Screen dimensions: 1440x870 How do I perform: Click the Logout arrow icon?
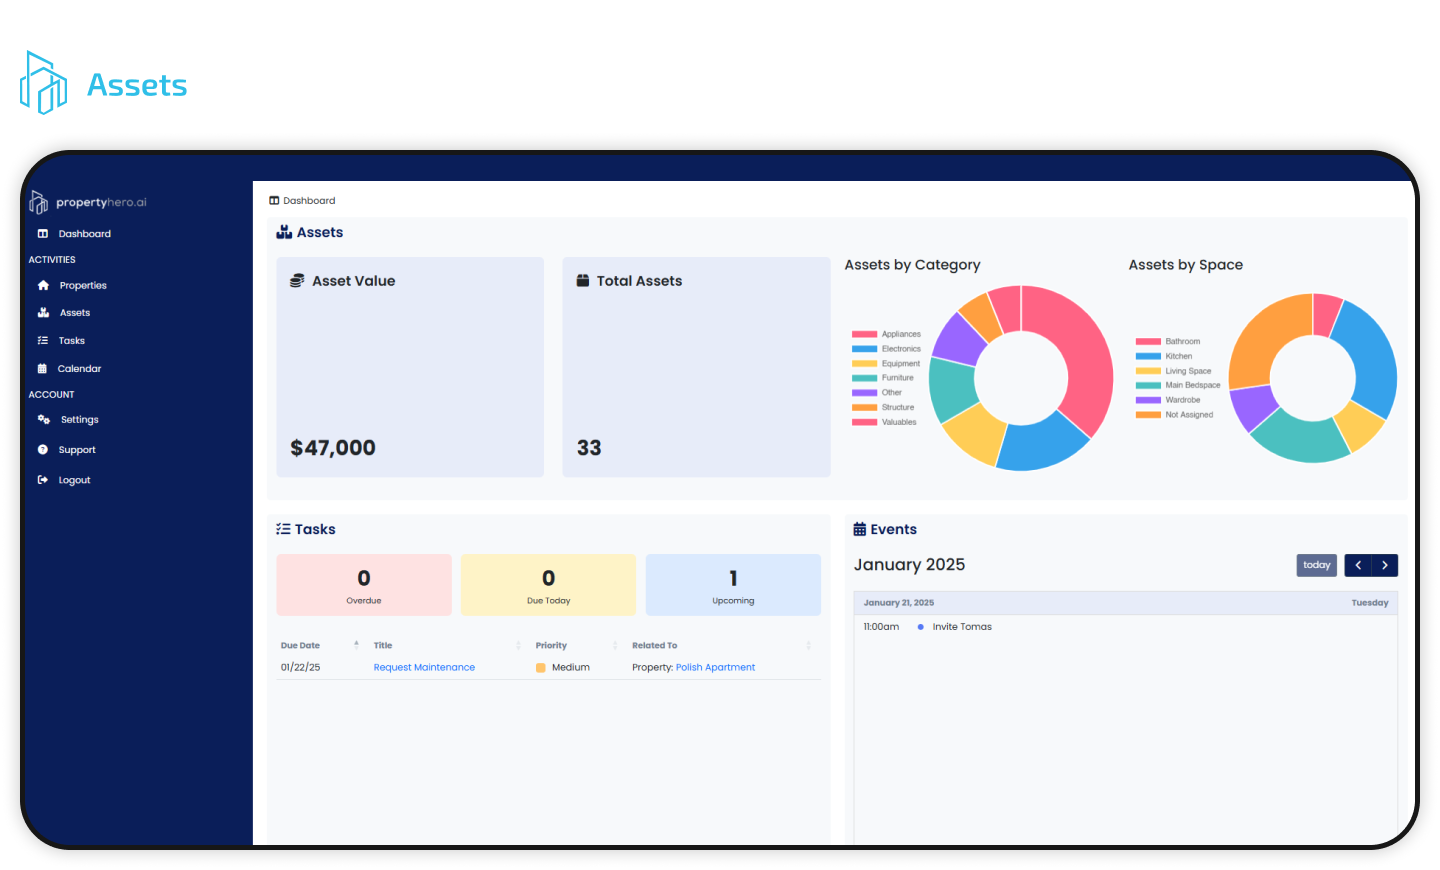click(43, 480)
